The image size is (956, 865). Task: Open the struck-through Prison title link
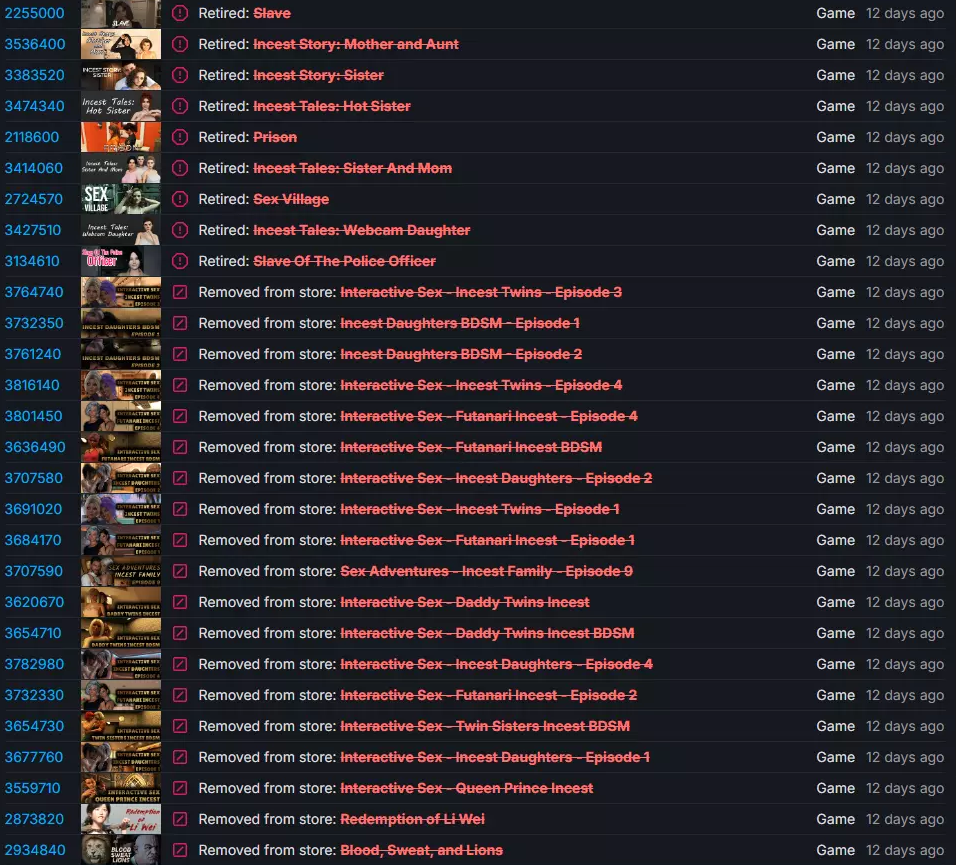[275, 137]
